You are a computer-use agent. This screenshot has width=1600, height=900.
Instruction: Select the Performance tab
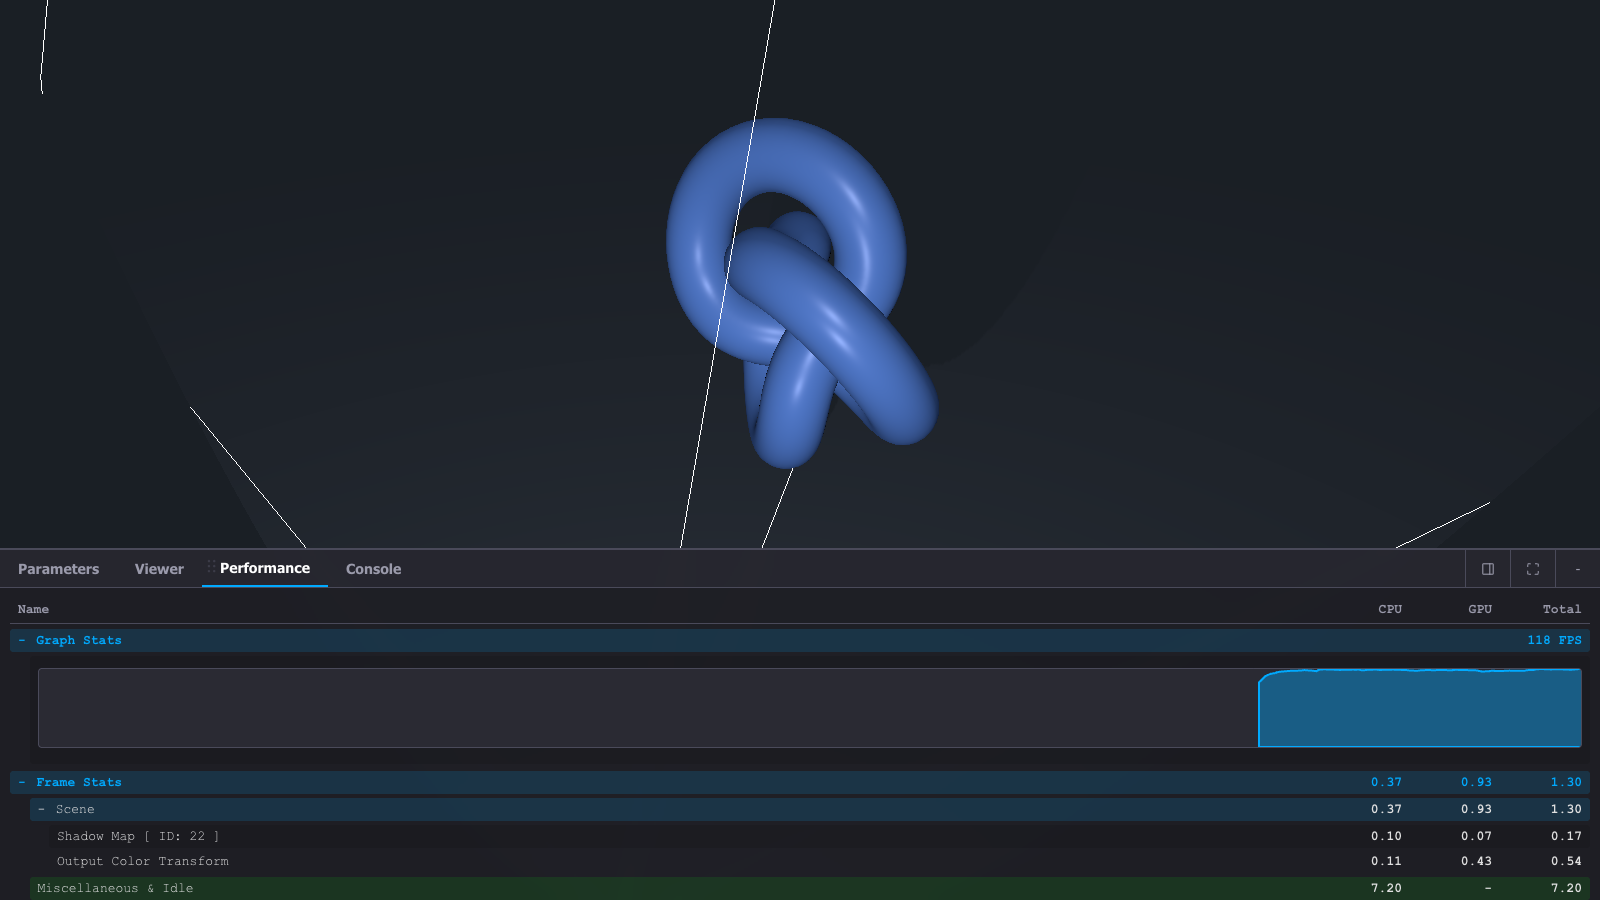point(265,568)
